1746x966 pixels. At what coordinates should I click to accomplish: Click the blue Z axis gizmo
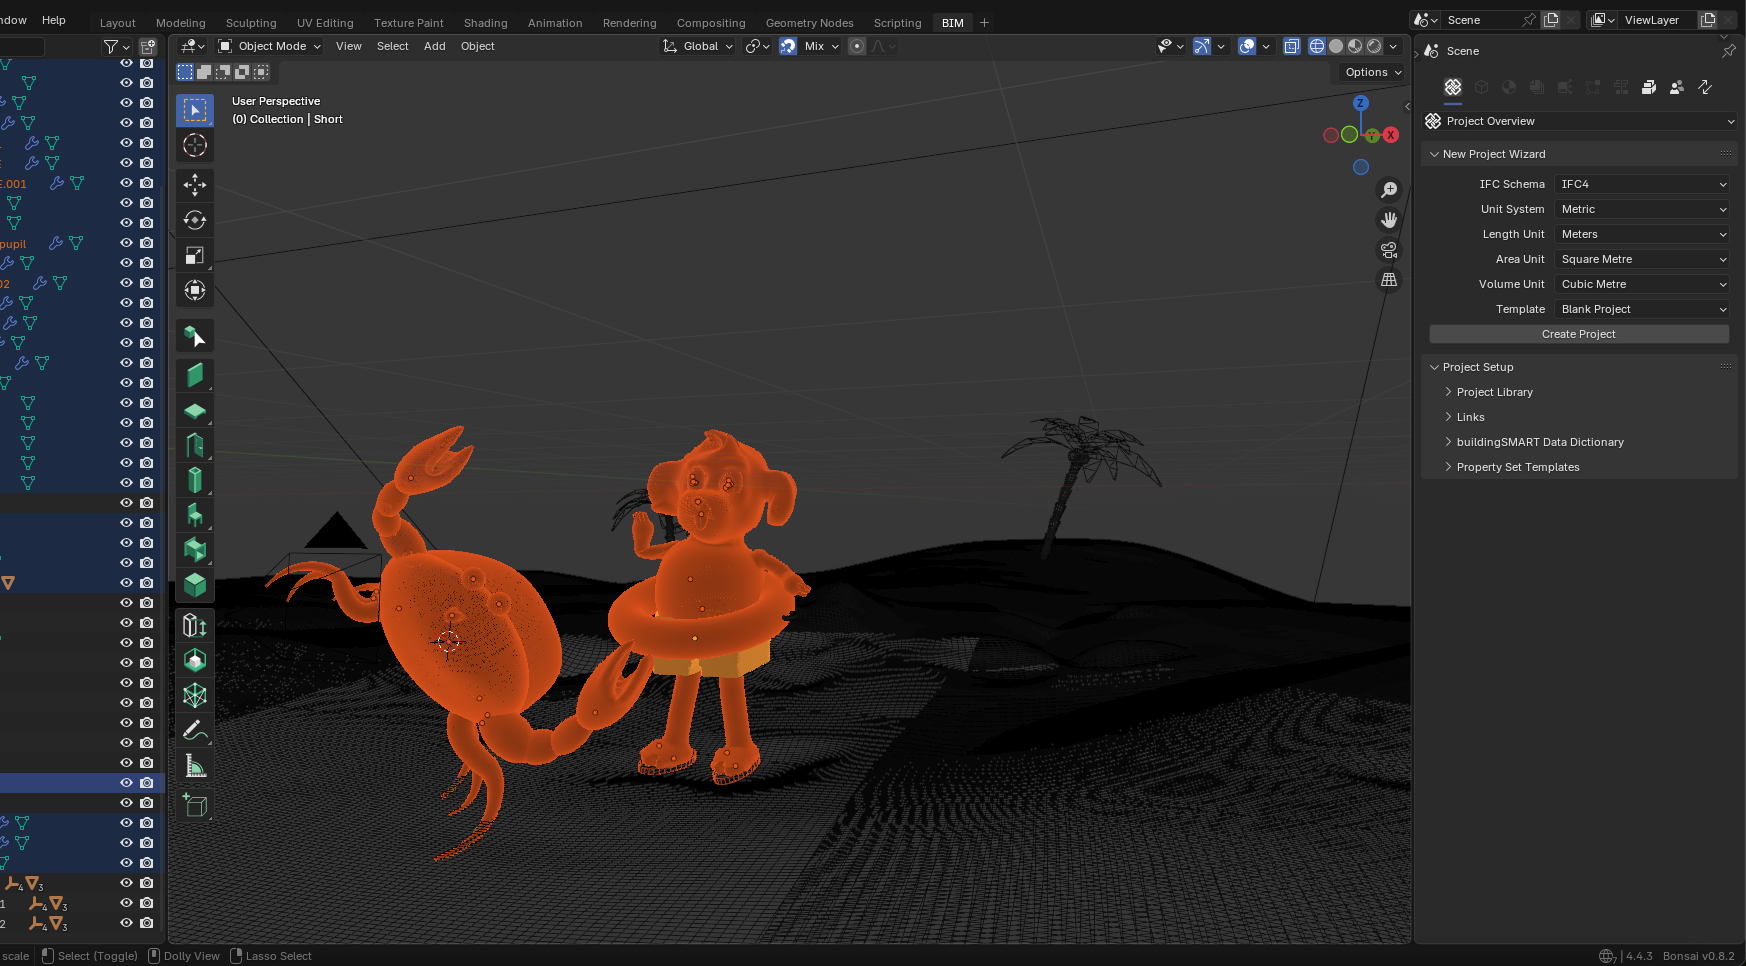1361,103
